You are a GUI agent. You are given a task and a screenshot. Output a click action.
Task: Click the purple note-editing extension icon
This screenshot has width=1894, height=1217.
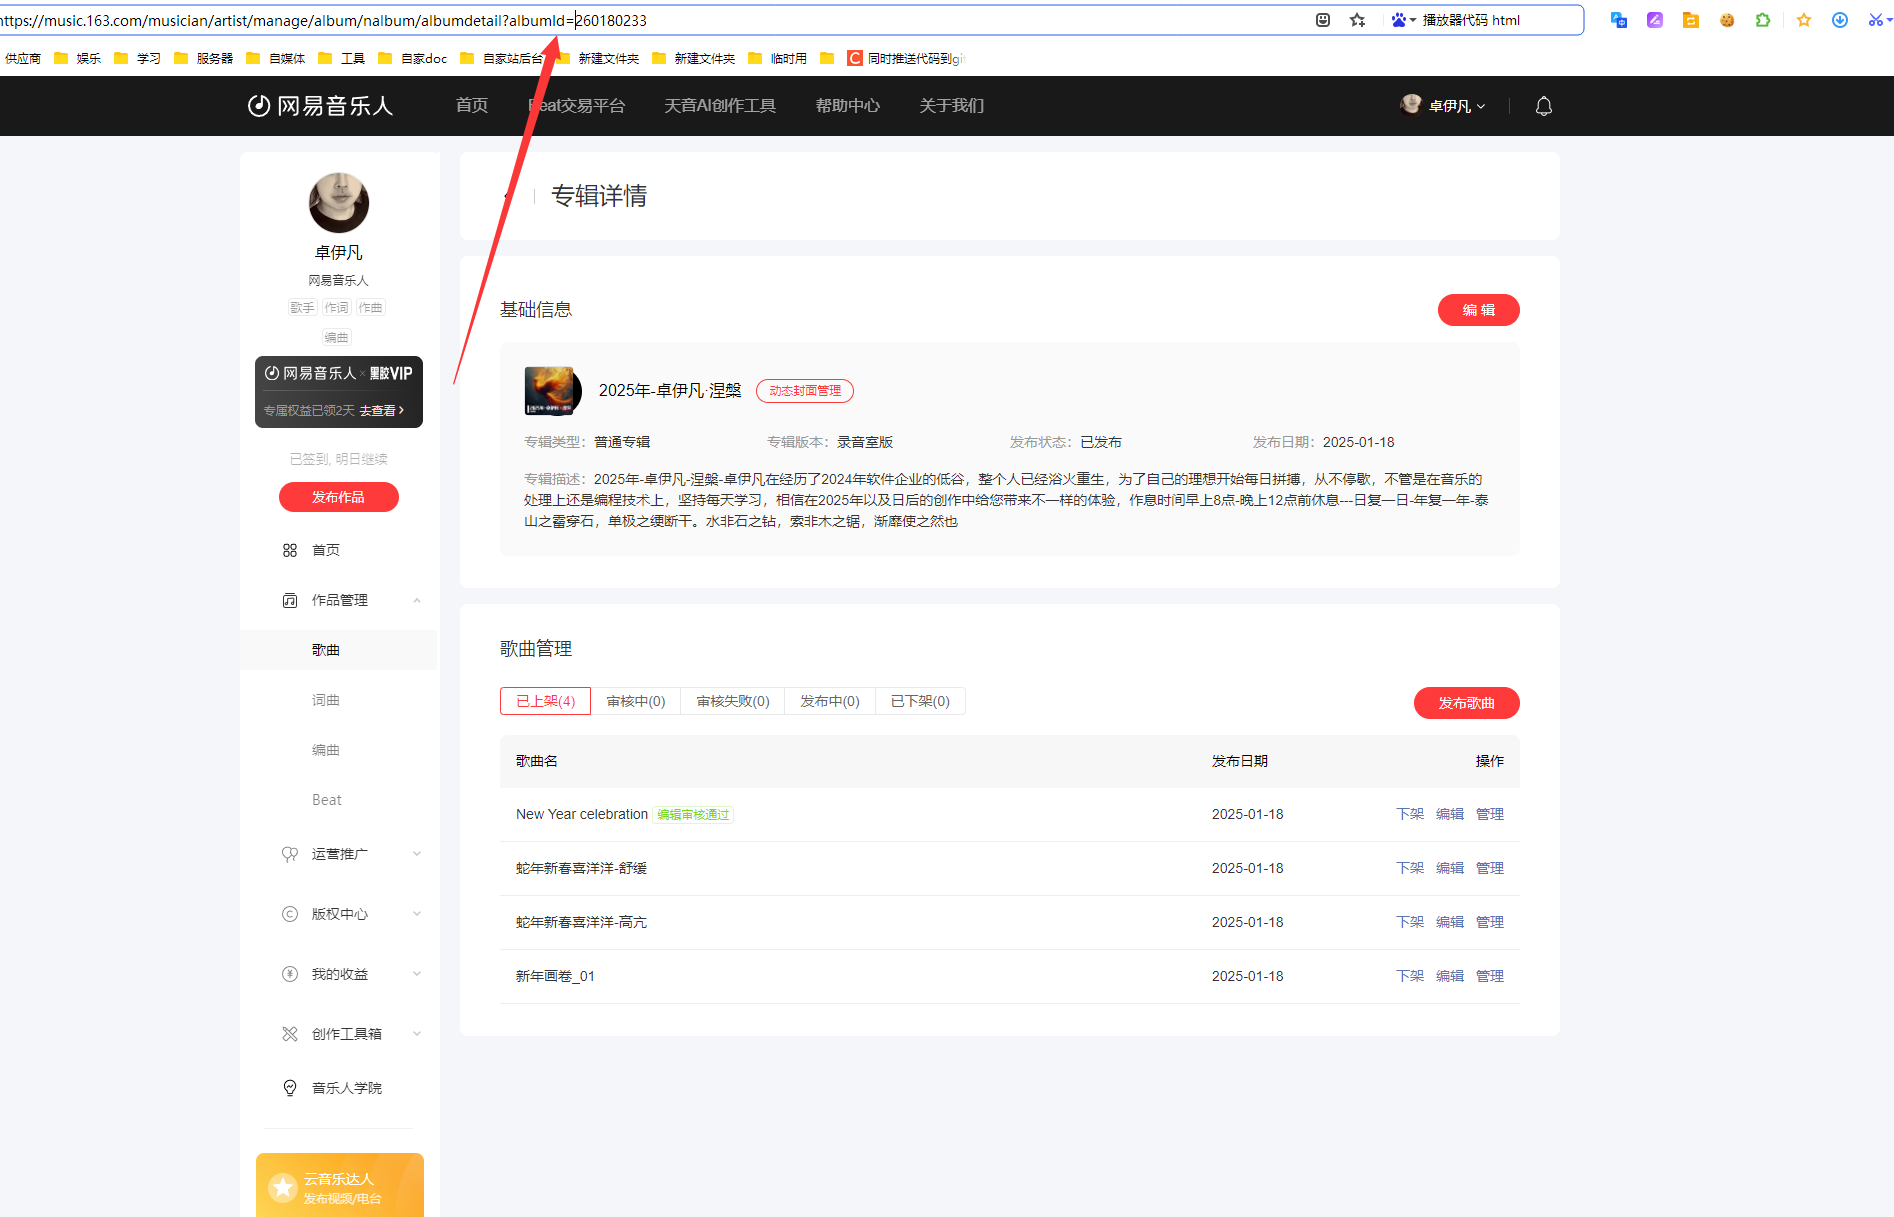tap(1654, 20)
